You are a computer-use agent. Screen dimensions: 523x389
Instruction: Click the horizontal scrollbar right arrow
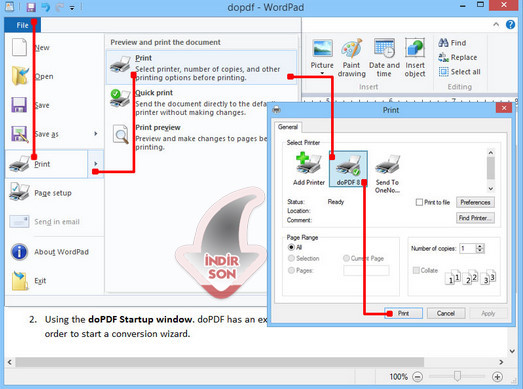click(501, 362)
